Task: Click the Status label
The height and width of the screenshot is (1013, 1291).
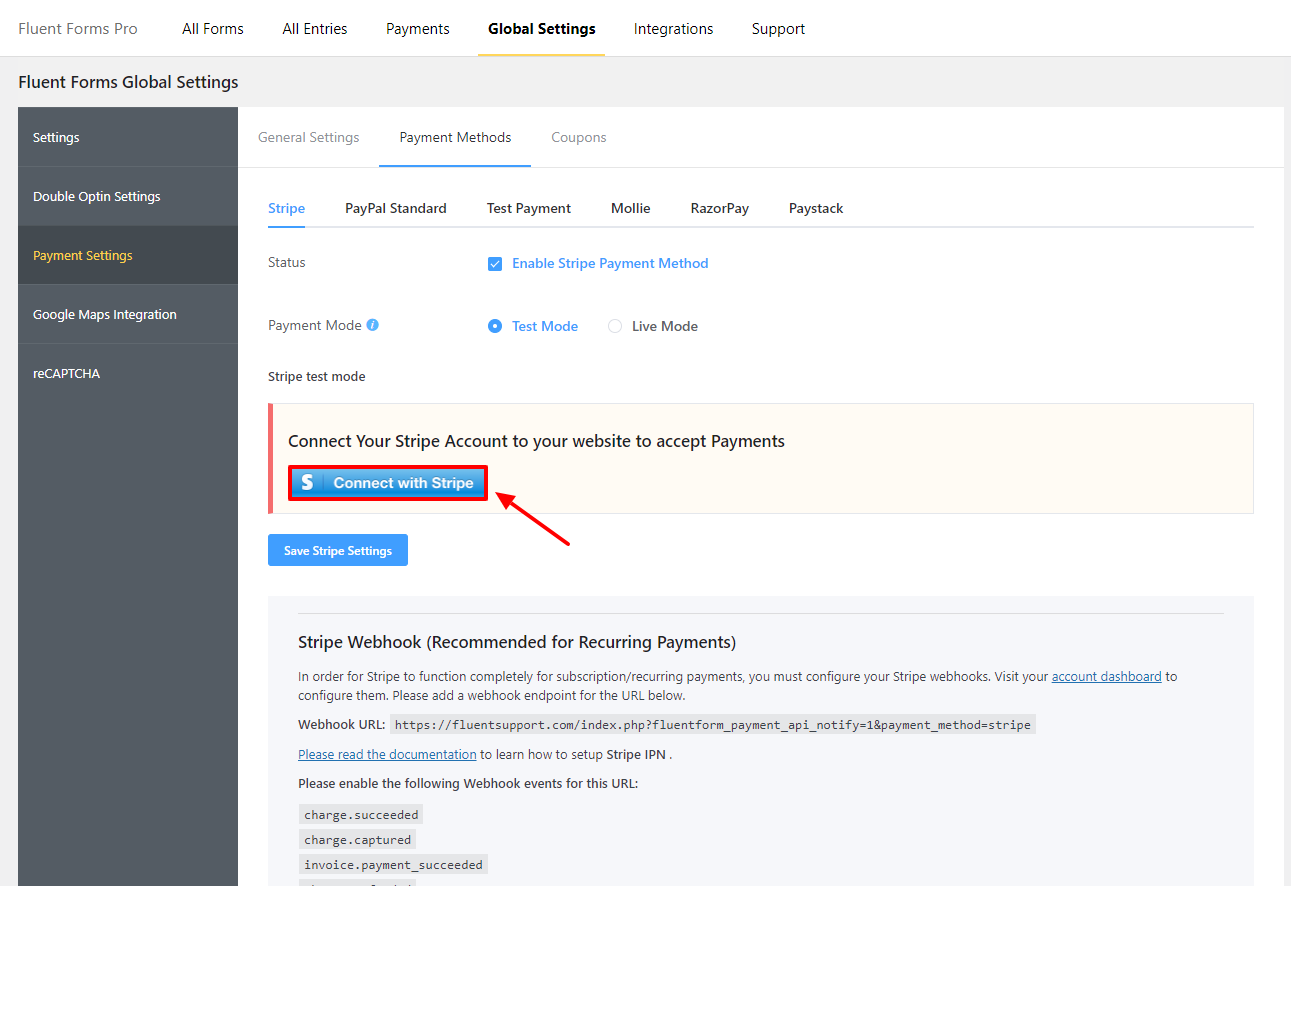Action: [x=287, y=262]
